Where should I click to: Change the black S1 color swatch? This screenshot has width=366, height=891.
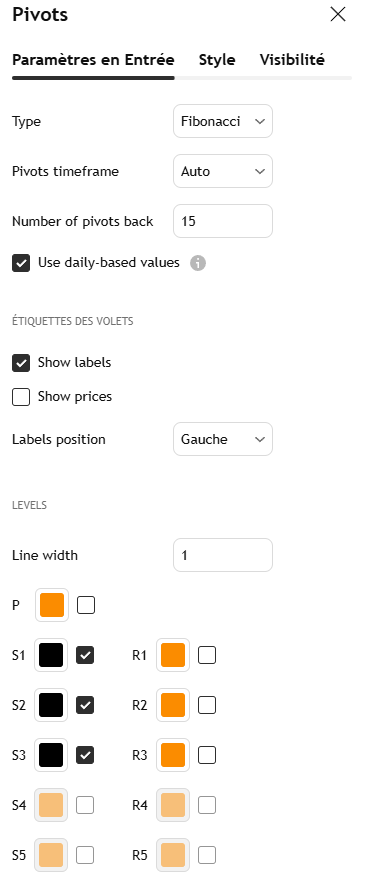point(51,655)
